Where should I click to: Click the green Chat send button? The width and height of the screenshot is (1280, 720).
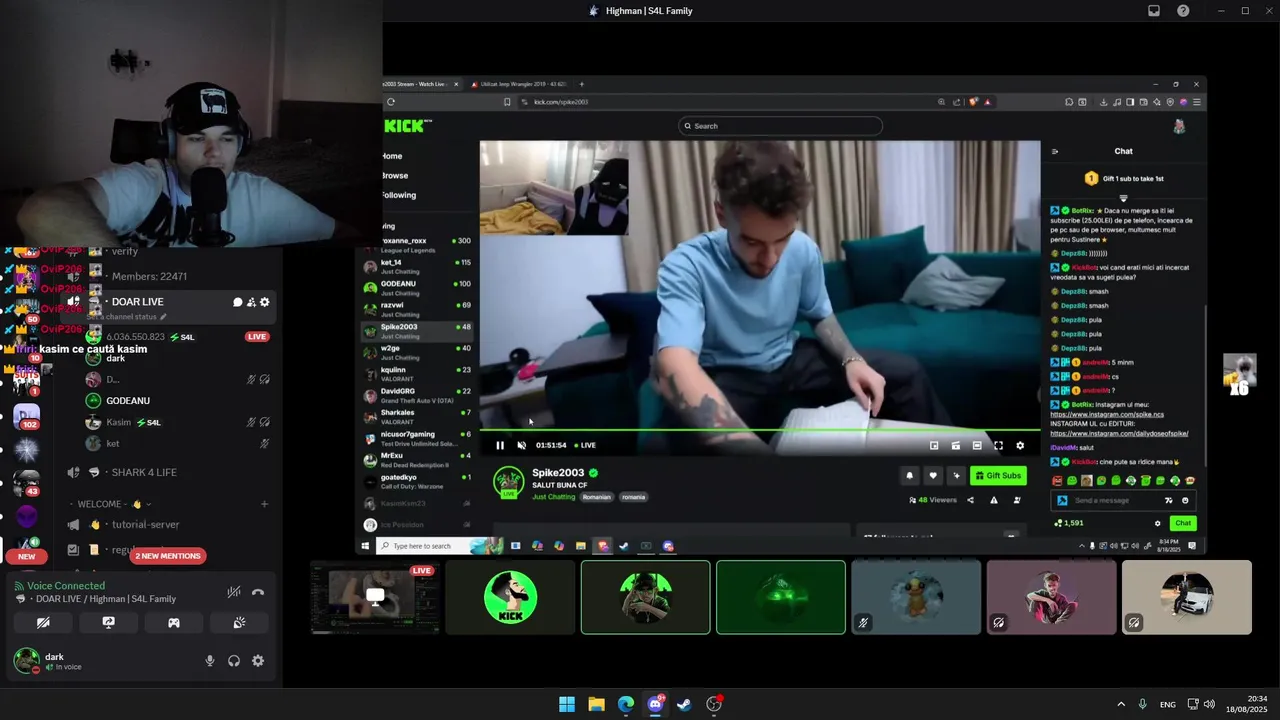point(1183,523)
